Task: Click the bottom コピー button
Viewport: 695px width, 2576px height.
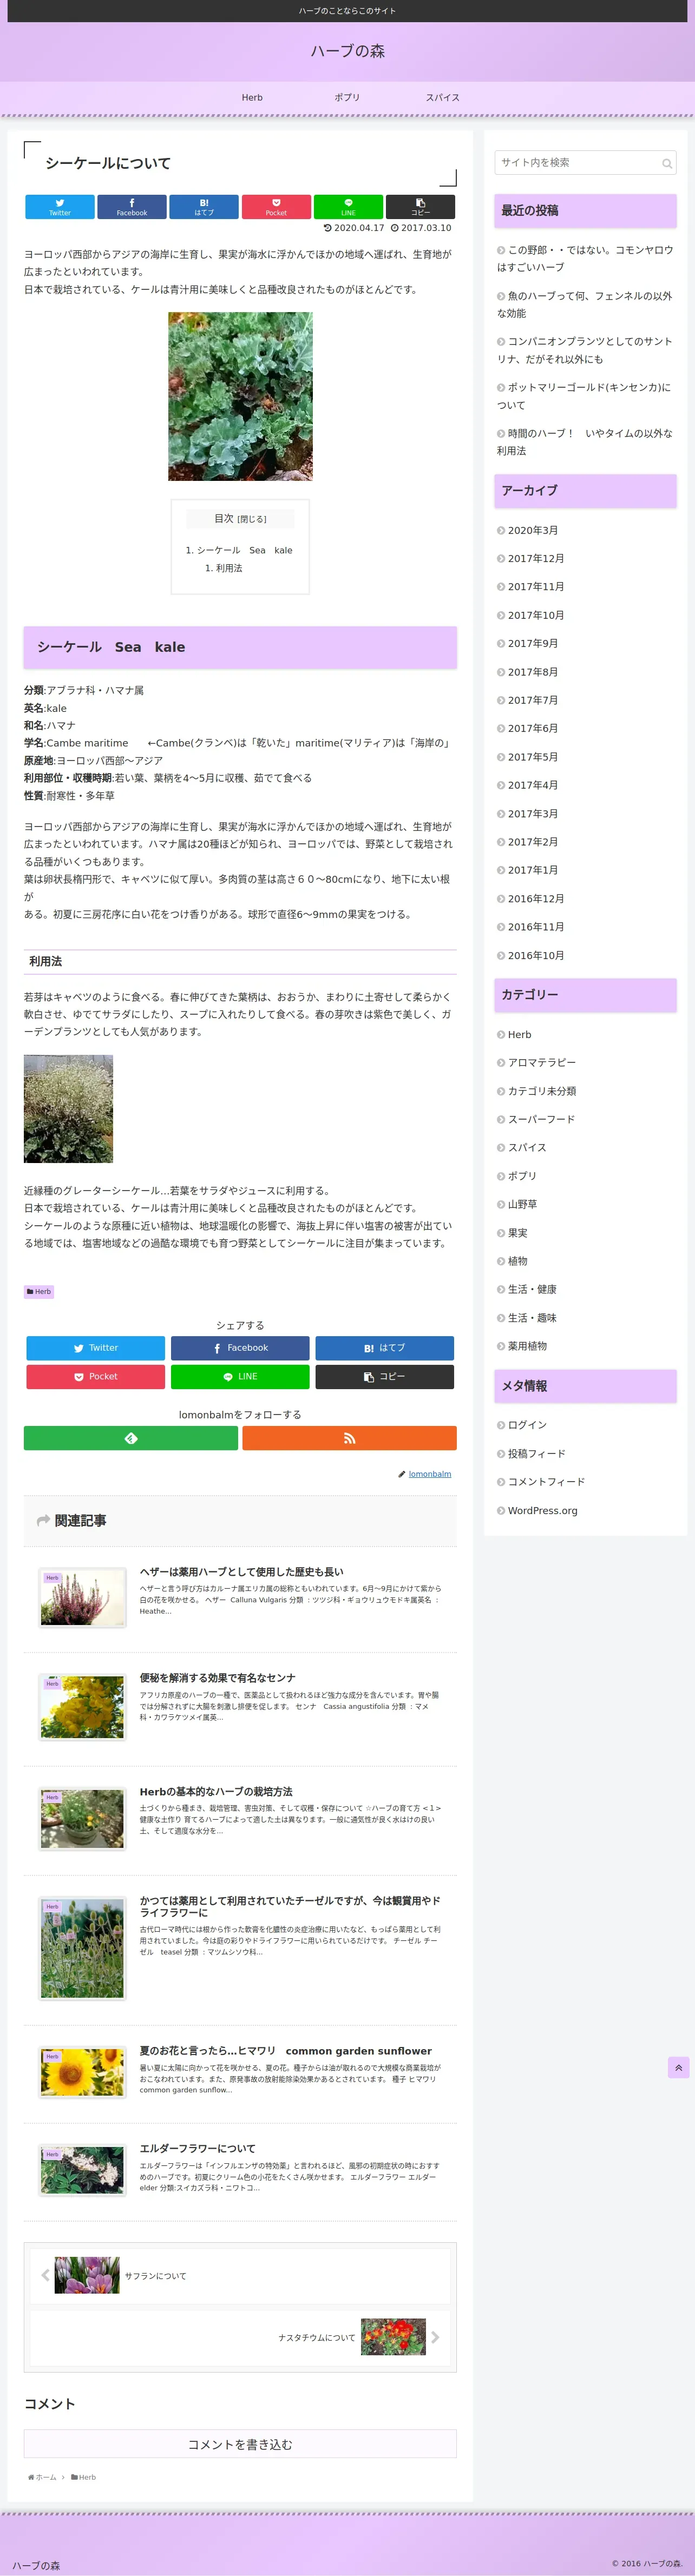Action: pos(385,1377)
